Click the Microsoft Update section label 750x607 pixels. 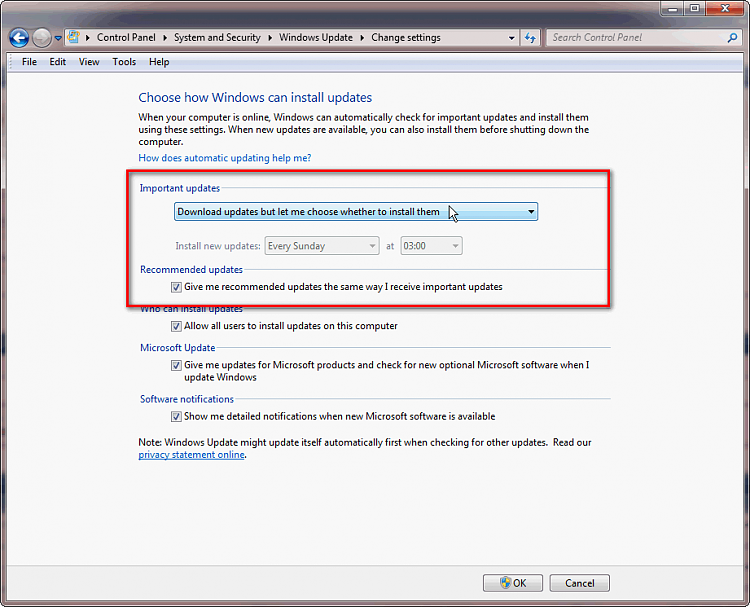[177, 348]
